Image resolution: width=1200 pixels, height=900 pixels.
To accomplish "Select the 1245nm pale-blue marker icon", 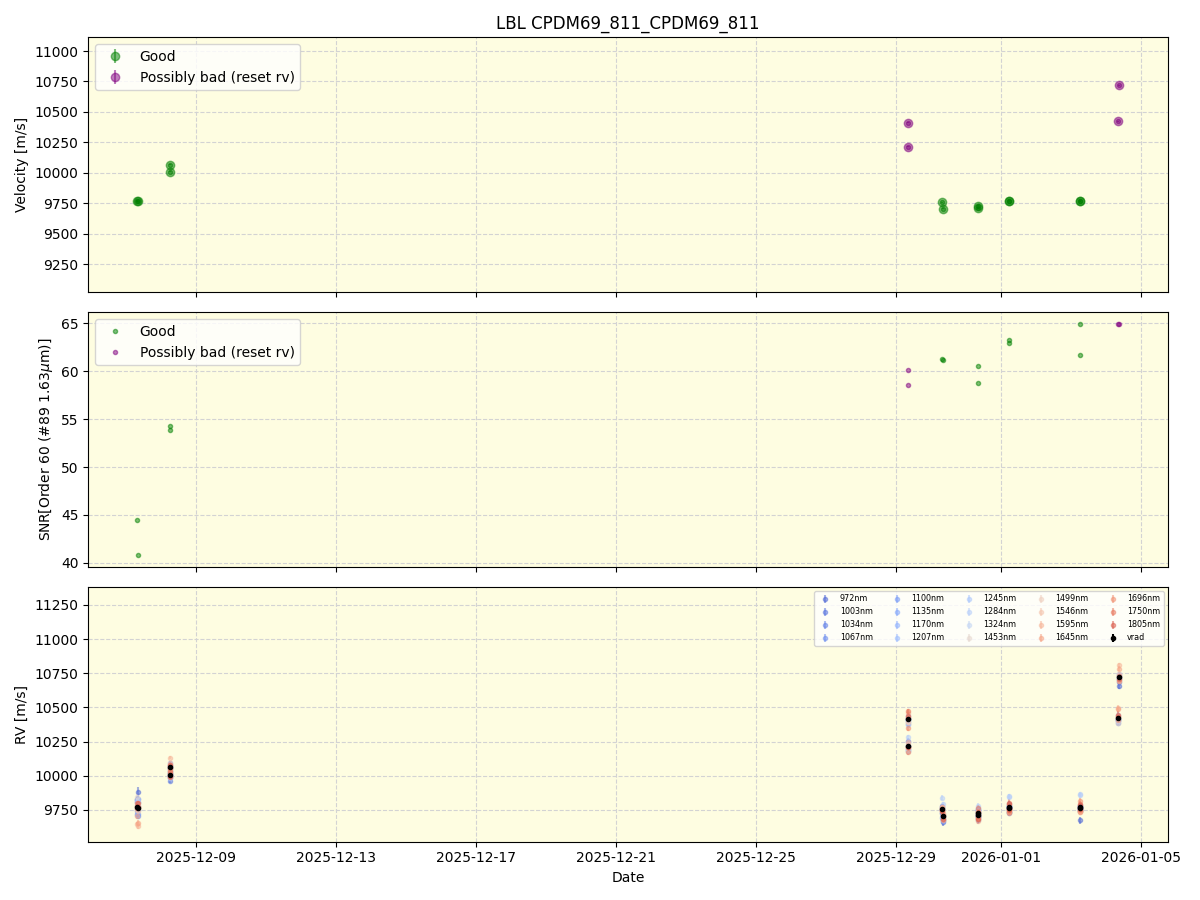I will tap(968, 598).
